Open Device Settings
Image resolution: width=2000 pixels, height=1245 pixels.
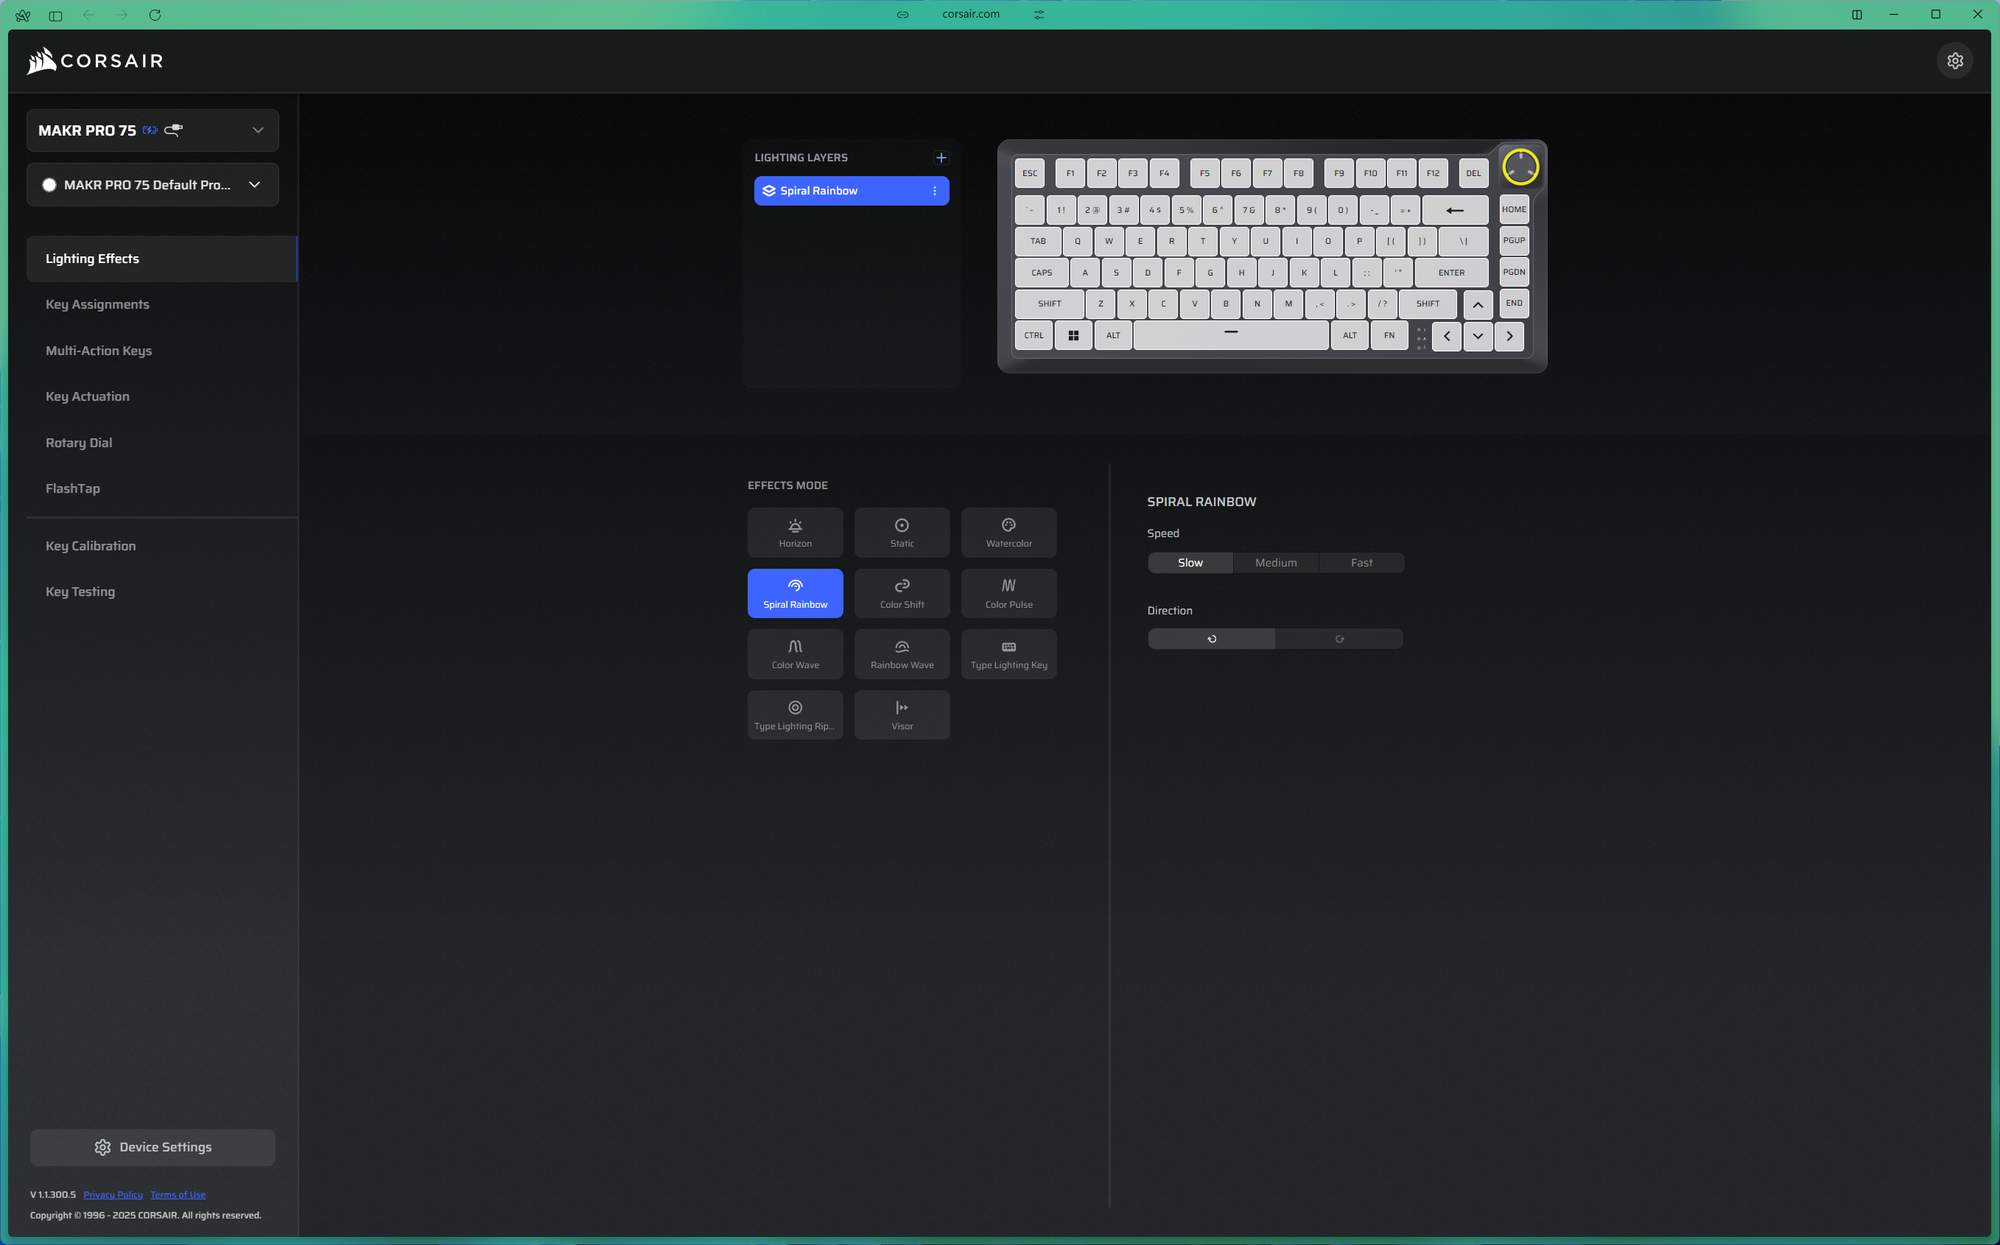click(153, 1147)
